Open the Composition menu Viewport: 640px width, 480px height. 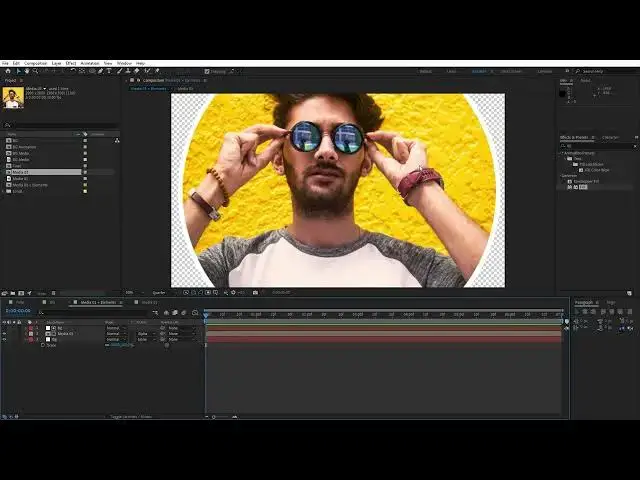35,63
